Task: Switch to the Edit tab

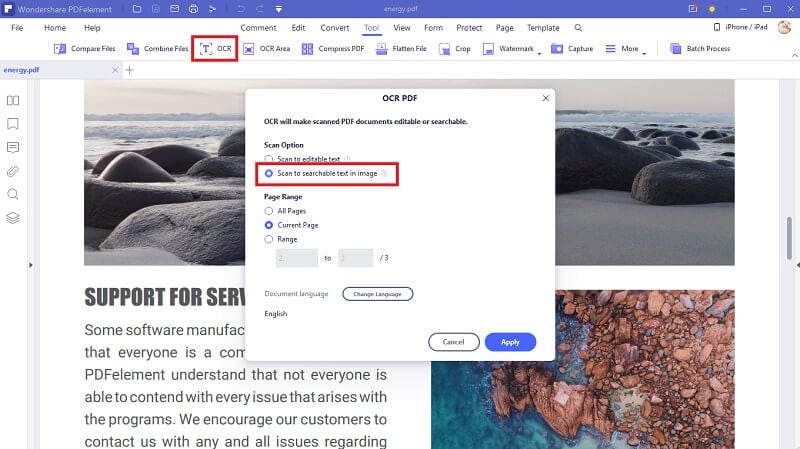Action: coord(298,28)
